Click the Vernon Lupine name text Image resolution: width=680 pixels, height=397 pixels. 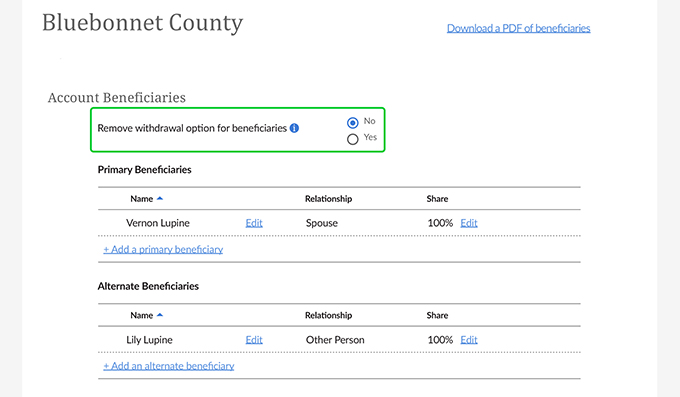pos(158,223)
